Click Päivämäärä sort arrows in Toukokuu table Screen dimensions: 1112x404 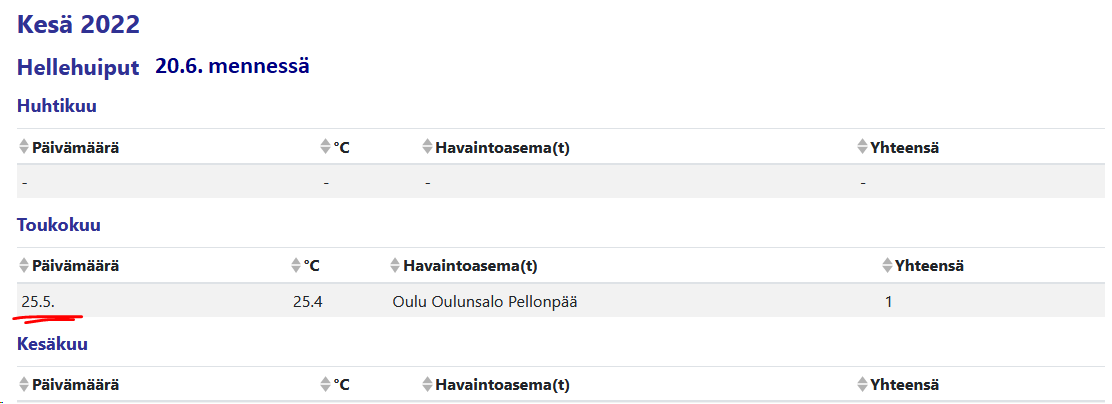coord(24,266)
